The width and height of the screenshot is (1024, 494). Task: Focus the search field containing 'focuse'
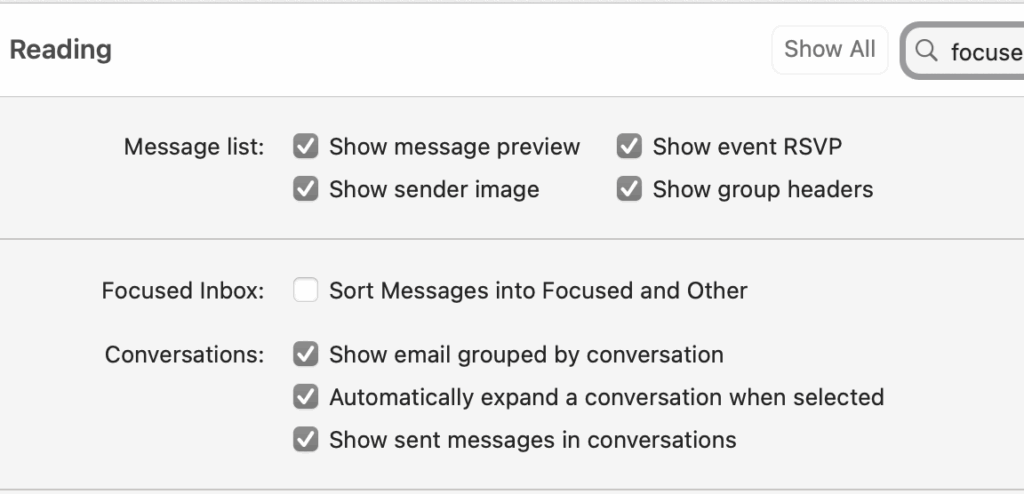[x=963, y=51]
